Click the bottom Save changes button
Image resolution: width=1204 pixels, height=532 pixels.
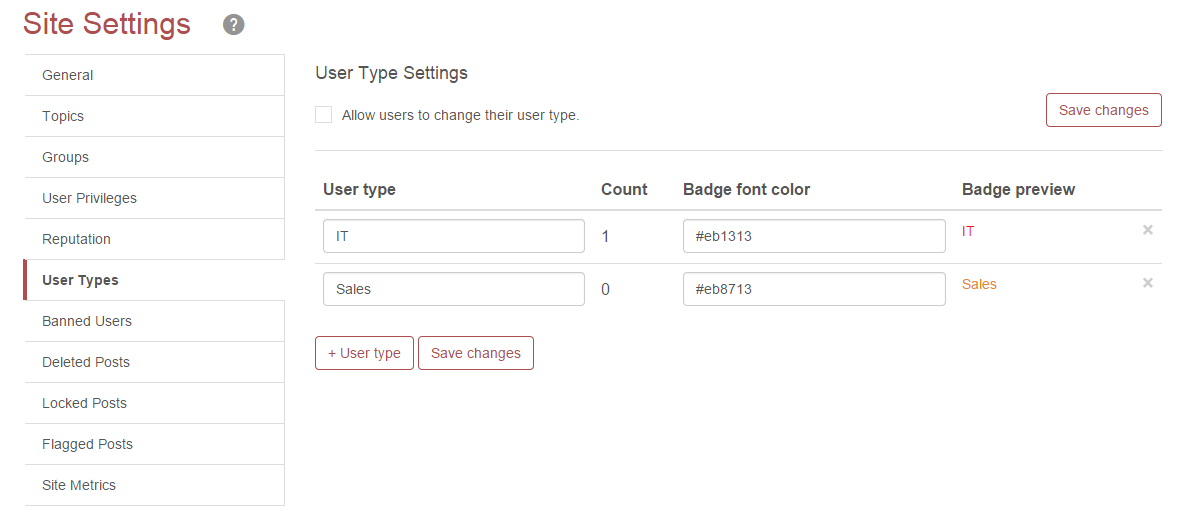tap(475, 353)
